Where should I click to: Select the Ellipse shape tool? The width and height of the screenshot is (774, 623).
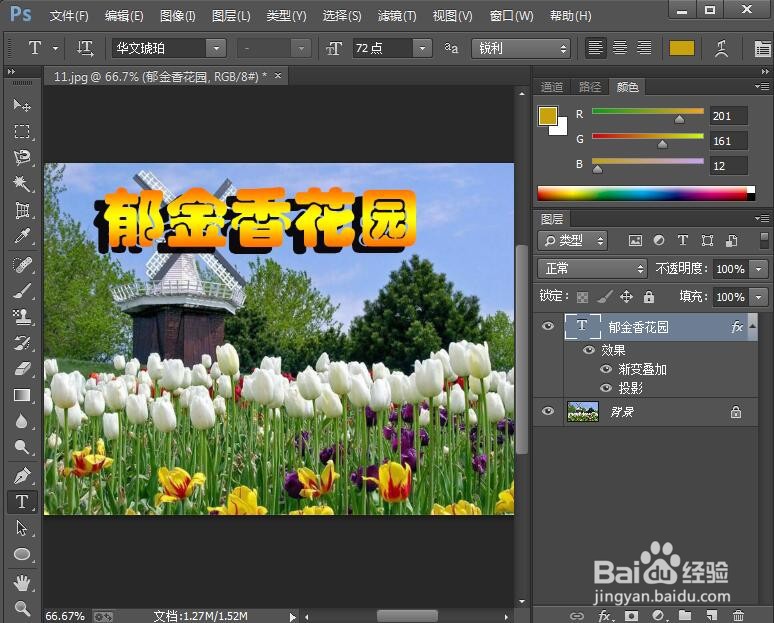point(22,554)
